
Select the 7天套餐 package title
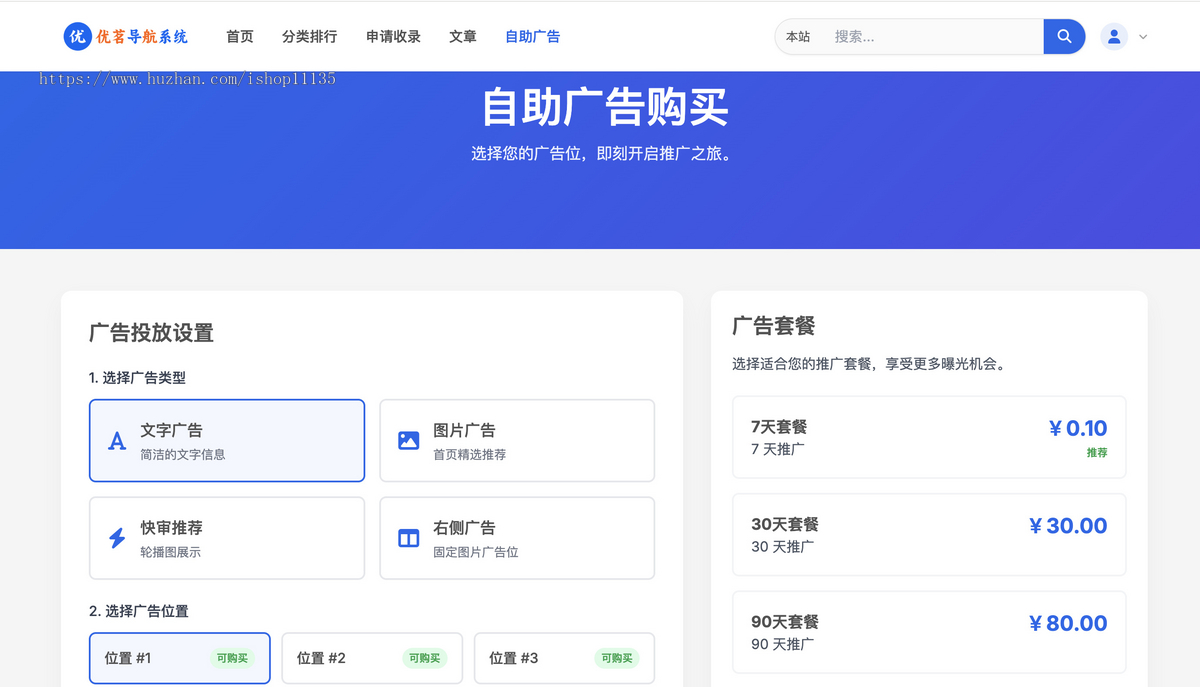[779, 427]
